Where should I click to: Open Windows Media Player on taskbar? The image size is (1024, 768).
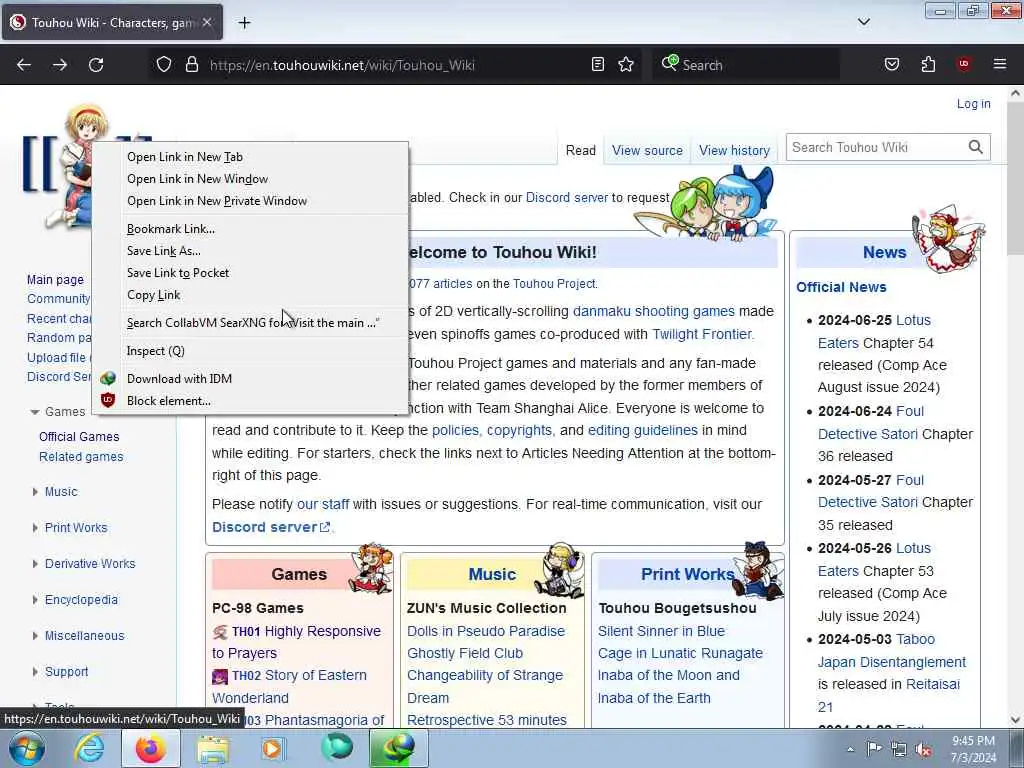(x=273, y=748)
